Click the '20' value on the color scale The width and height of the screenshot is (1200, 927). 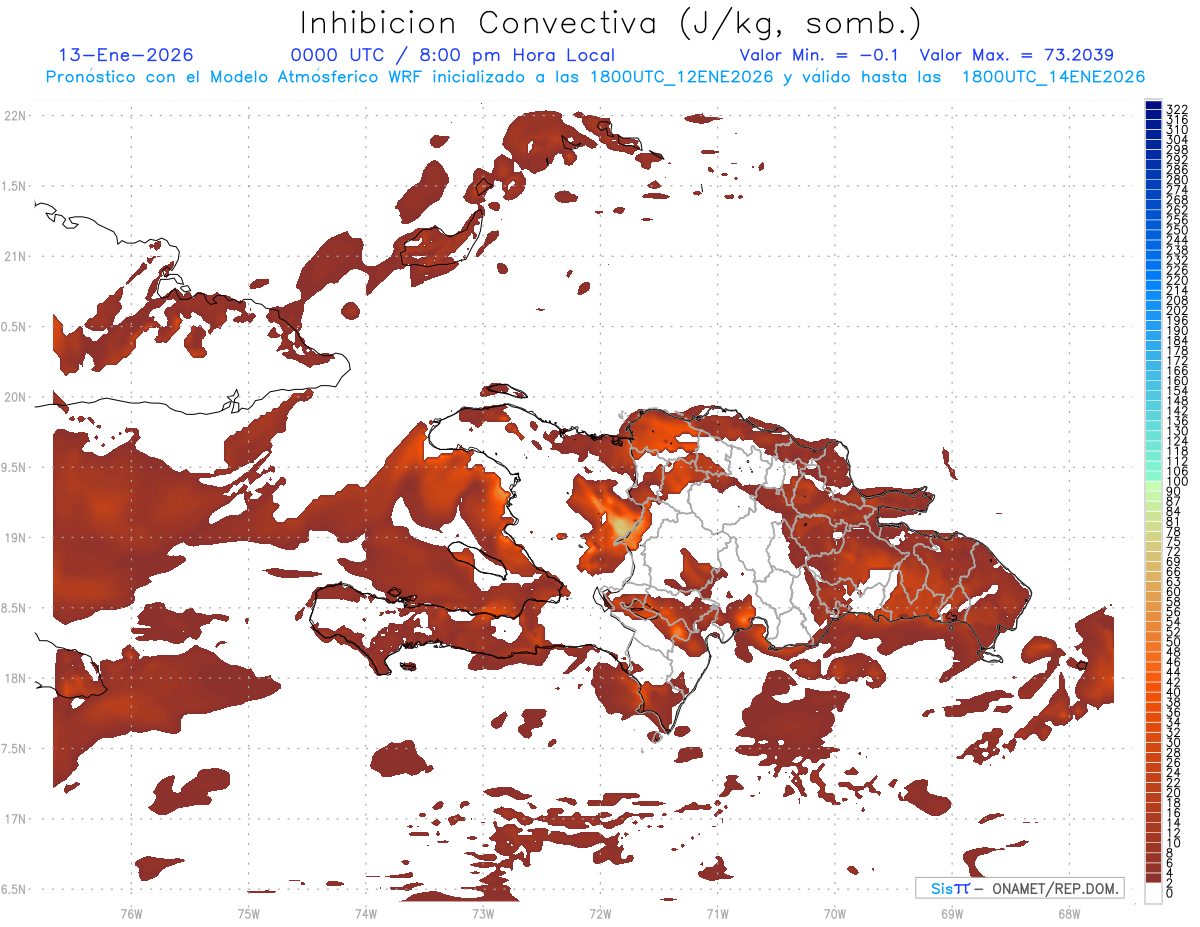pos(1174,793)
